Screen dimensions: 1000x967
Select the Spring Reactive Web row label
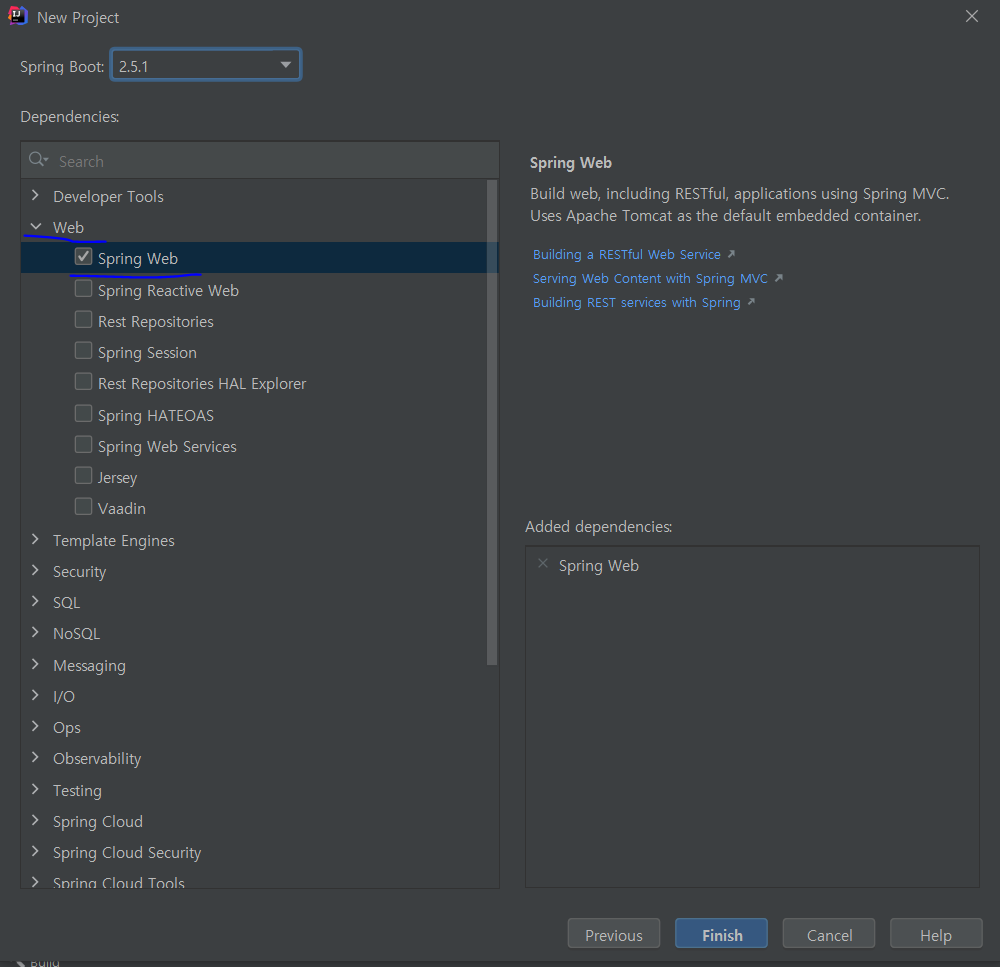[168, 291]
